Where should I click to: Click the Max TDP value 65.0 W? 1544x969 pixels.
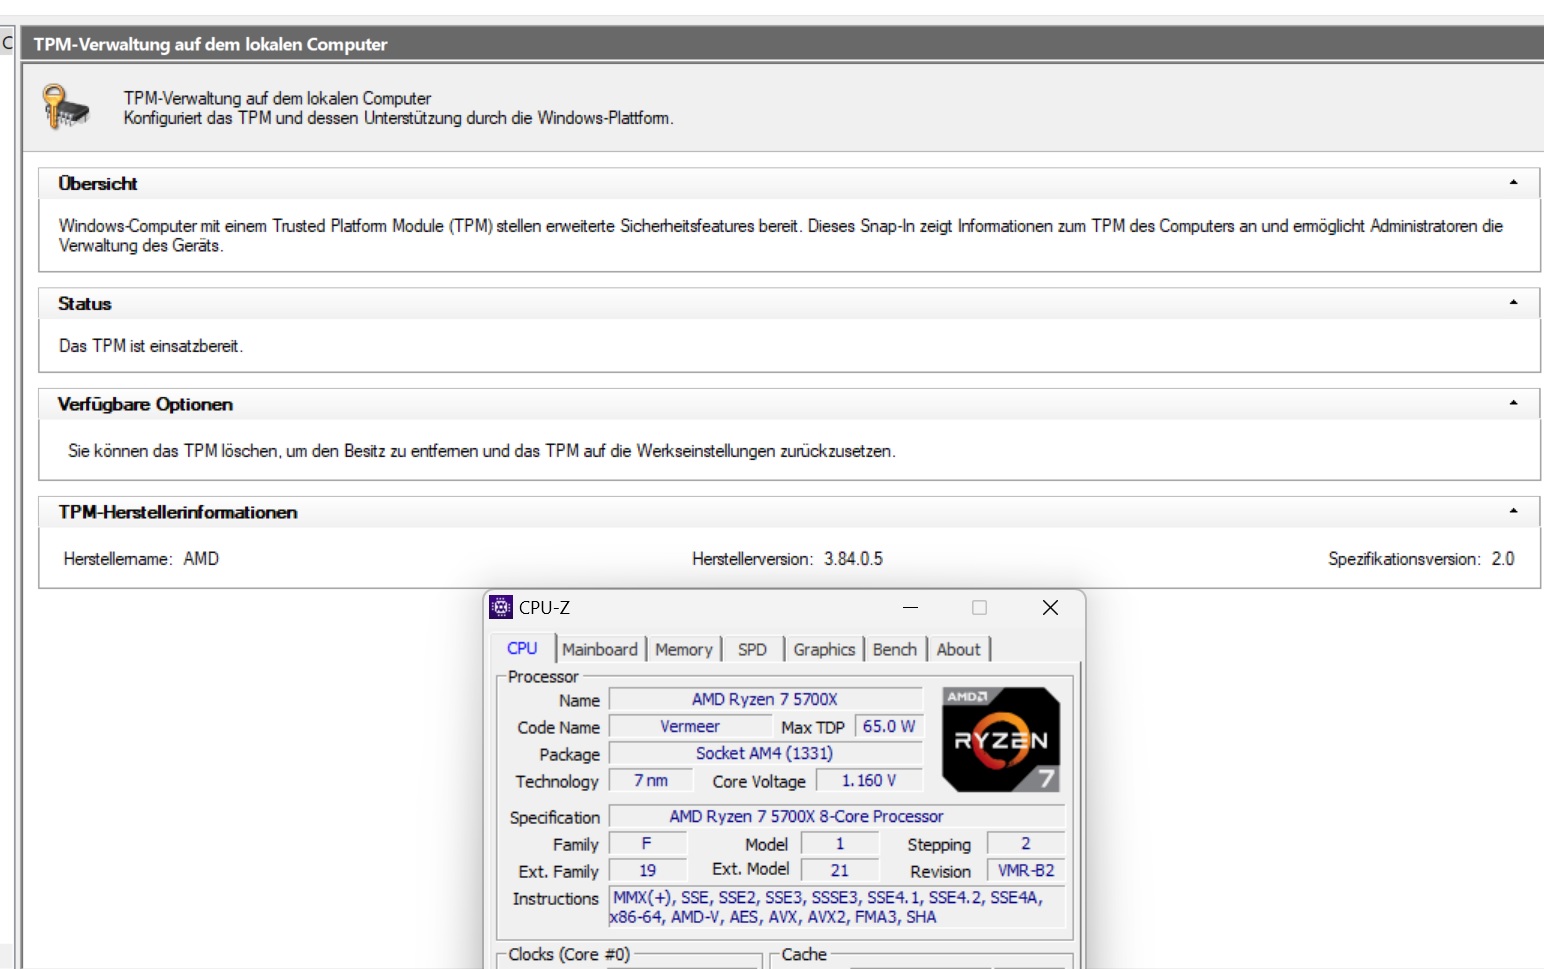coord(889,726)
